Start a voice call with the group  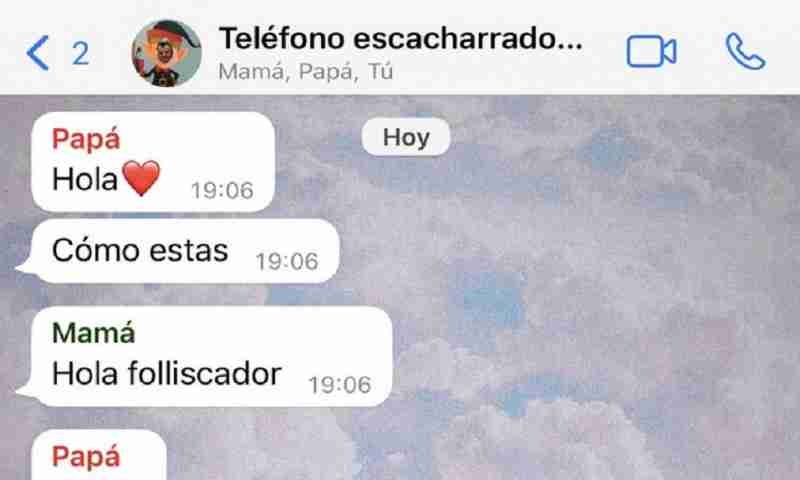click(745, 52)
